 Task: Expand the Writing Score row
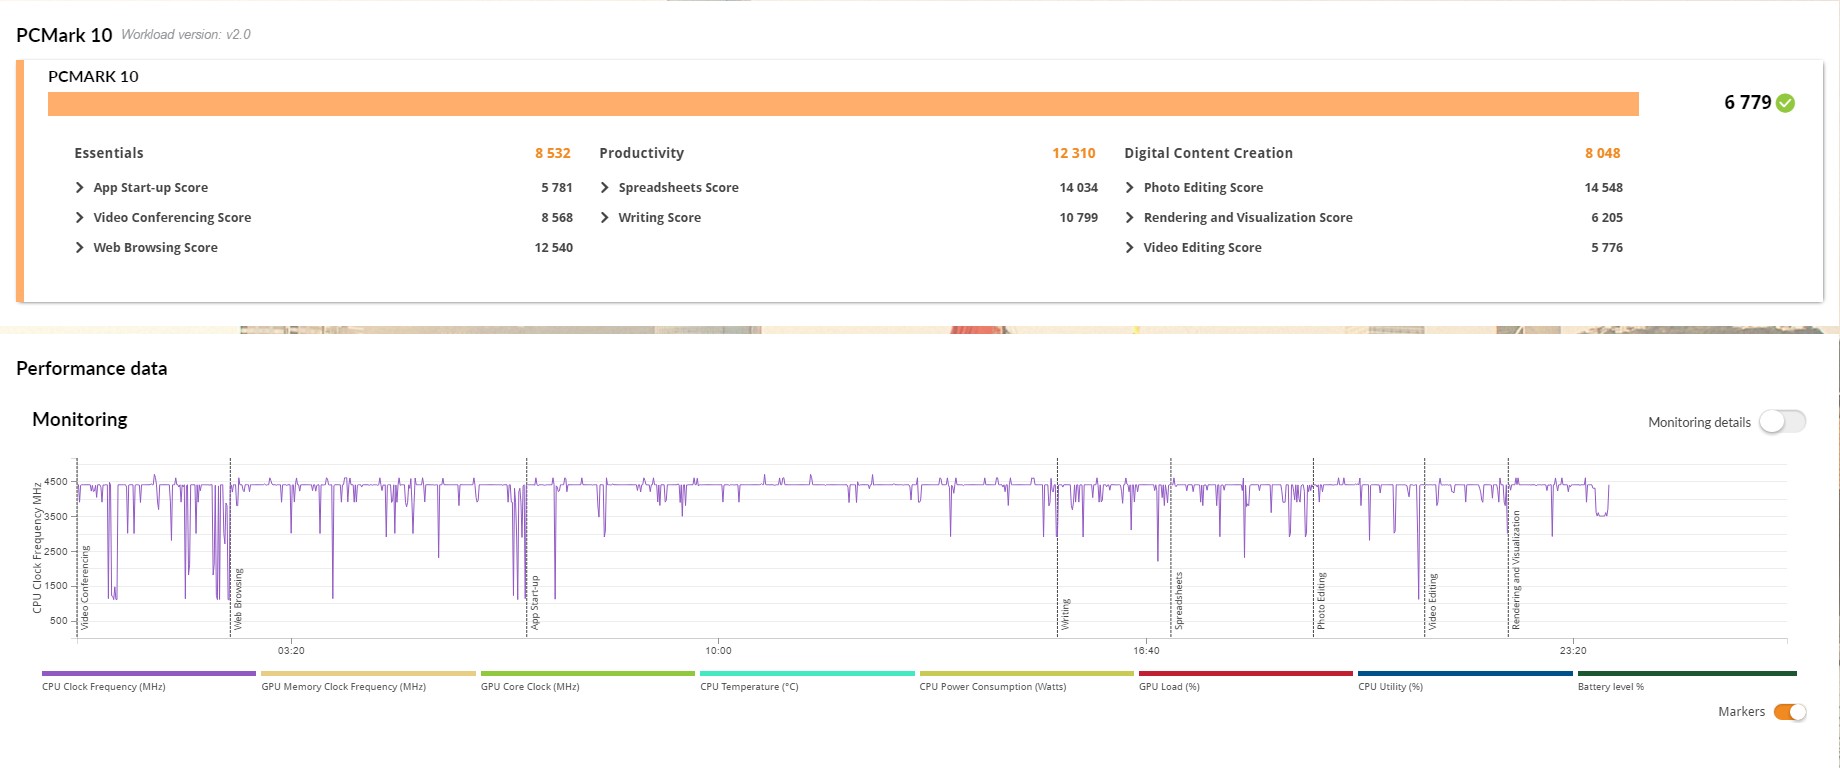(605, 218)
